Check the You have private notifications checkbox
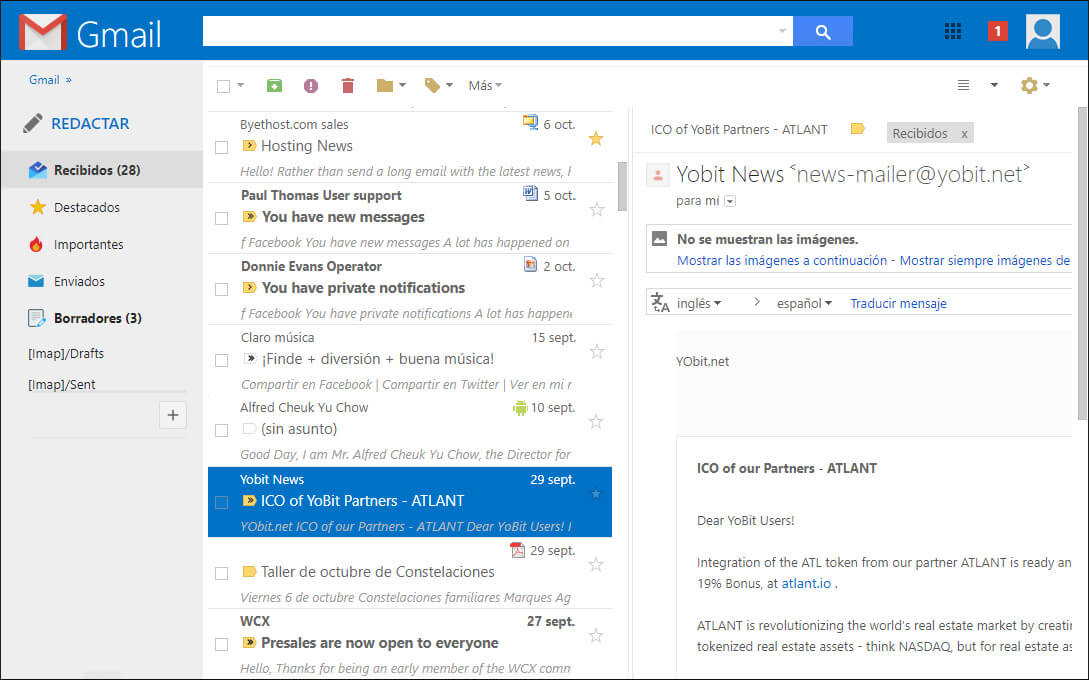1089x680 pixels. tap(222, 289)
